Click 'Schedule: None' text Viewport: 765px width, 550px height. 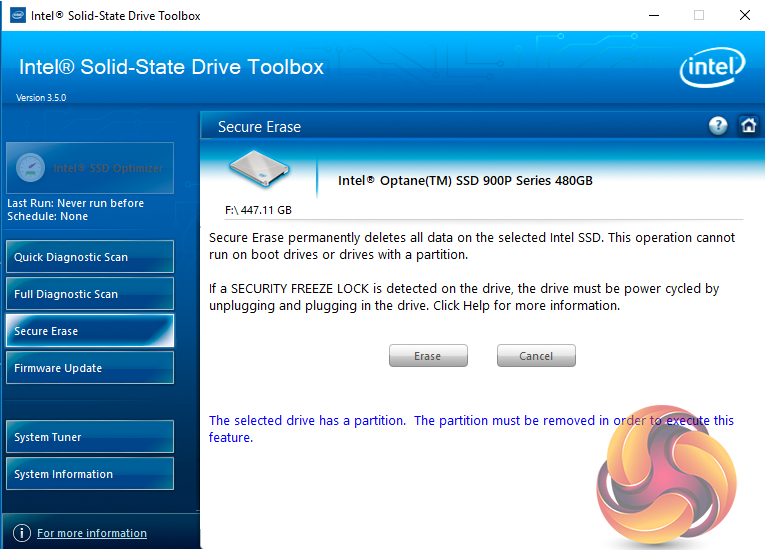point(47,216)
